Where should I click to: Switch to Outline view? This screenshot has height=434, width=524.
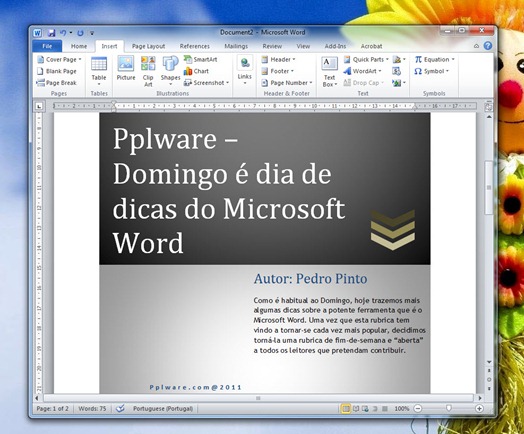375,409
